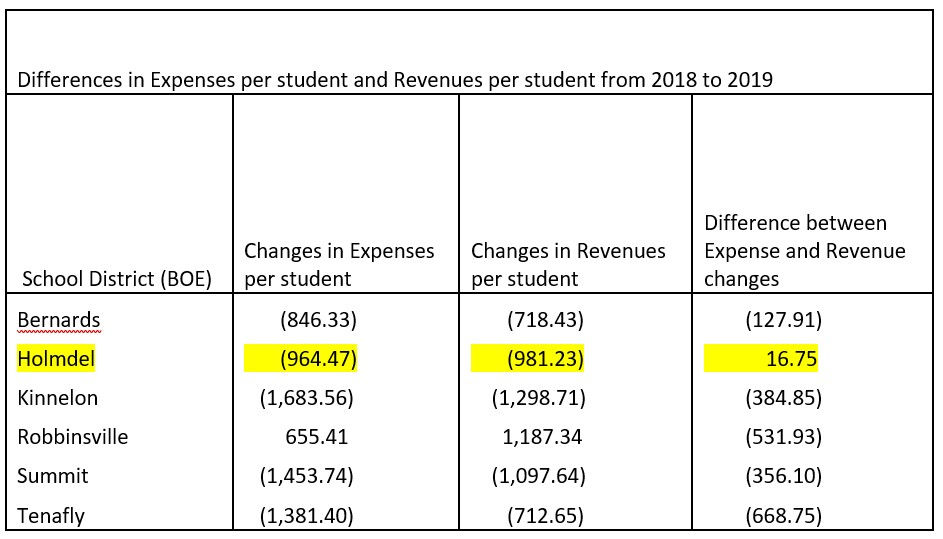Image resolution: width=943 pixels, height=539 pixels.
Task: Select the Kinnelon difference value (384.85)
Action: click(784, 398)
